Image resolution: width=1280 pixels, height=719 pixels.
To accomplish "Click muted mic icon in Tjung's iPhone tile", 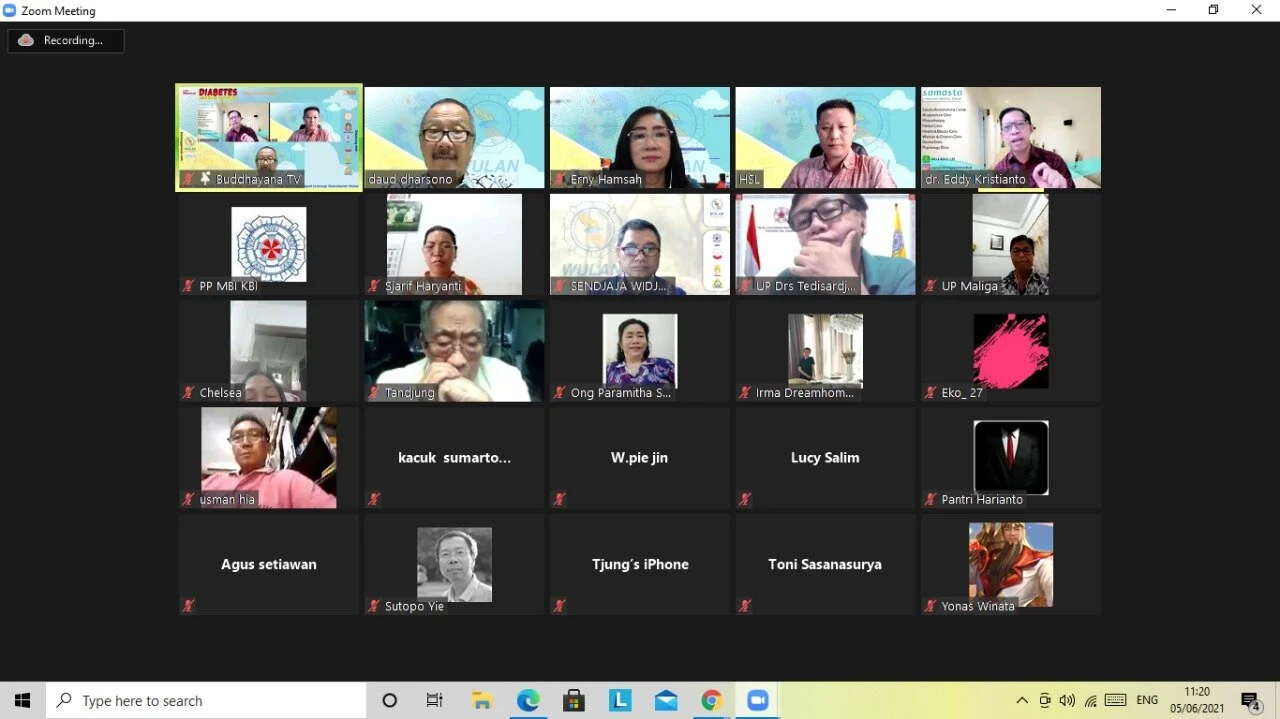I will coord(560,606).
